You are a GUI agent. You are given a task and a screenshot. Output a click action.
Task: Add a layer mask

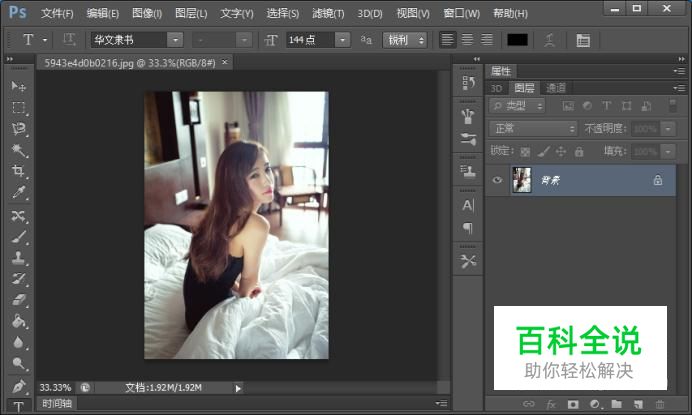[573, 404]
